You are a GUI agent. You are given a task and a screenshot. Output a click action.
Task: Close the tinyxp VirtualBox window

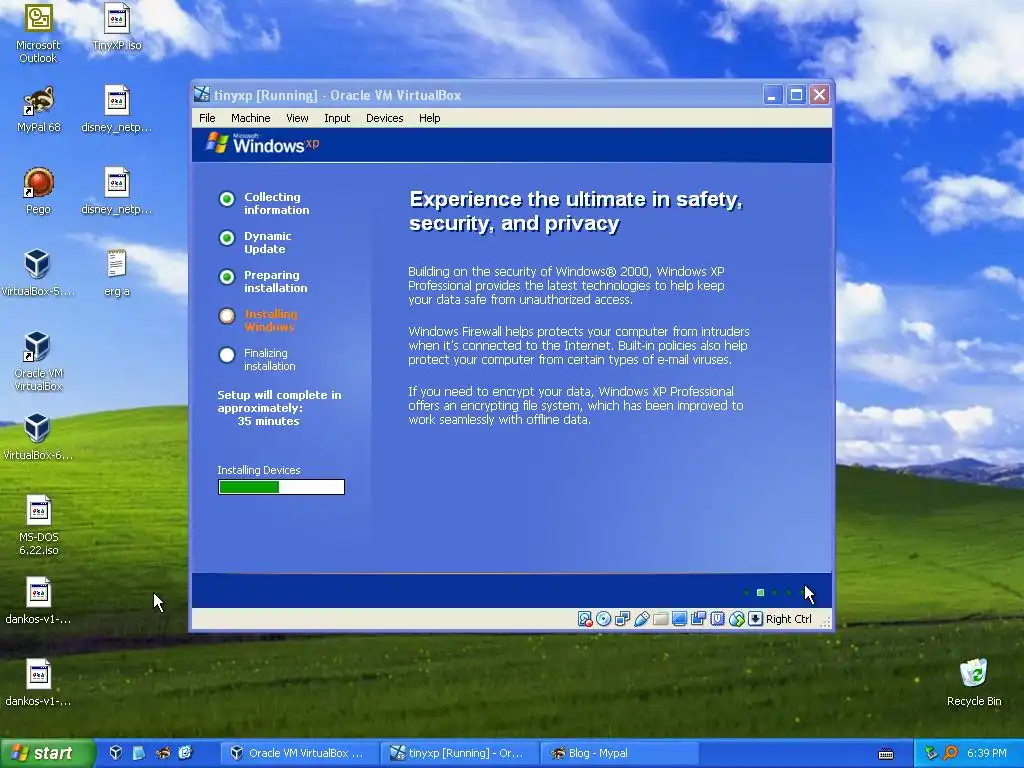click(x=820, y=95)
